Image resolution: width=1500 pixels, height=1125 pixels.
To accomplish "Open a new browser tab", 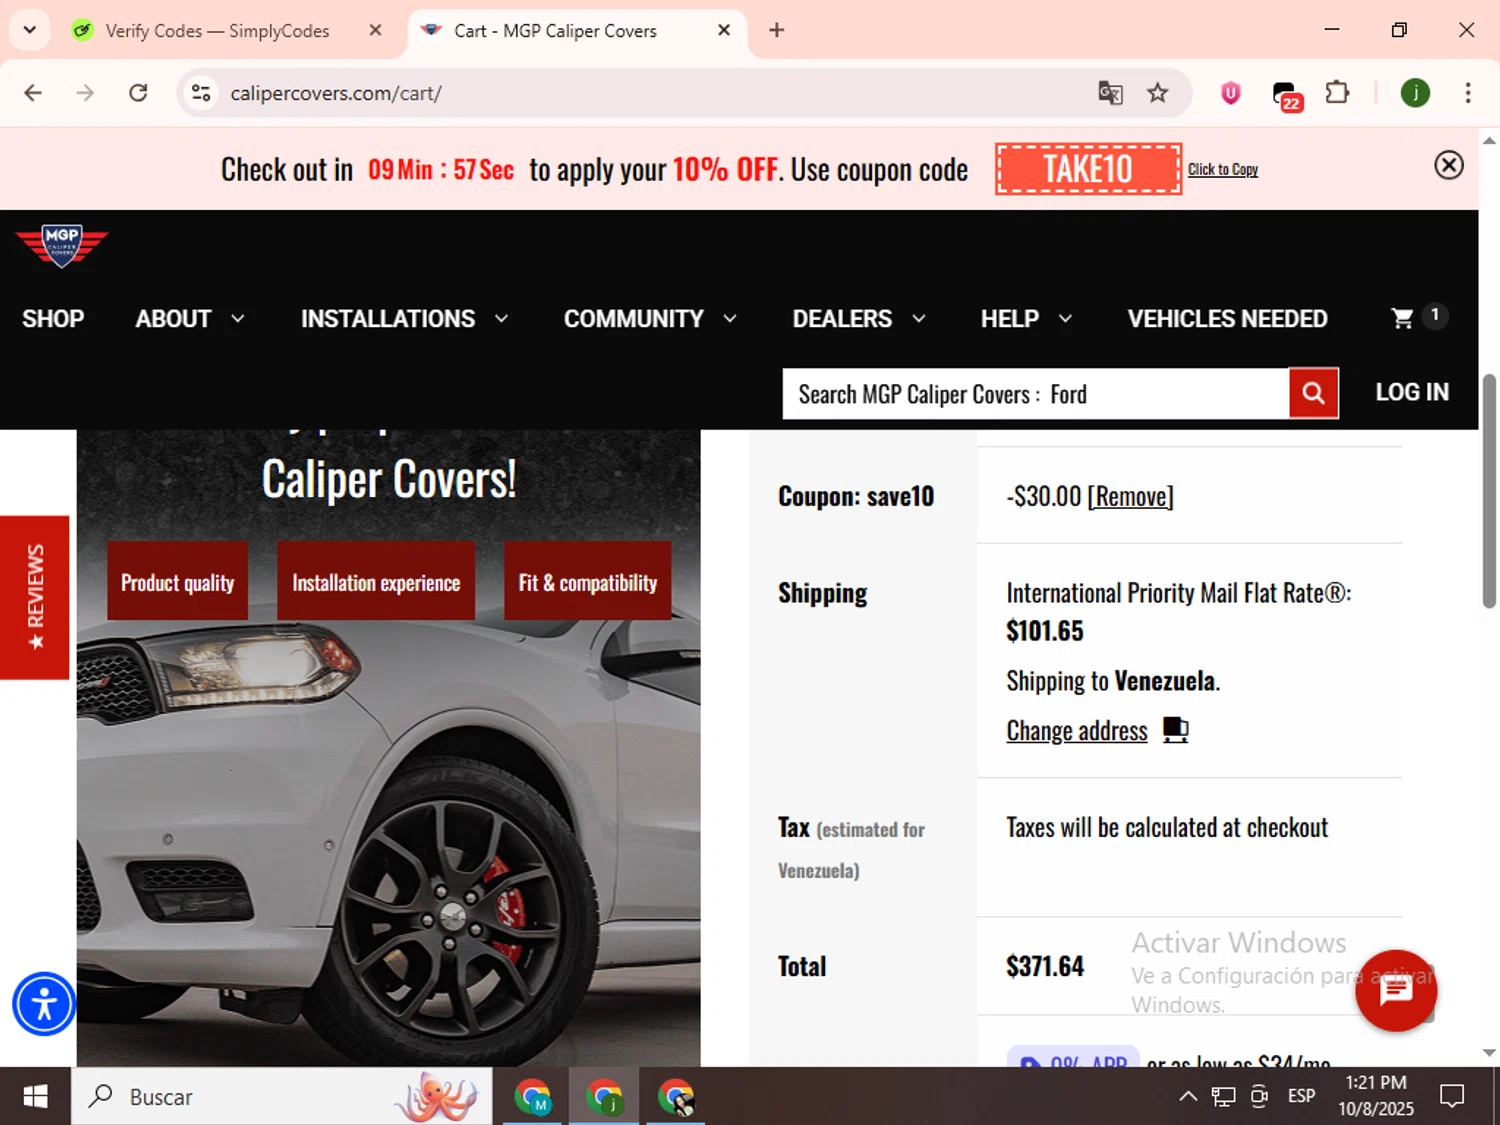I will 776,30.
